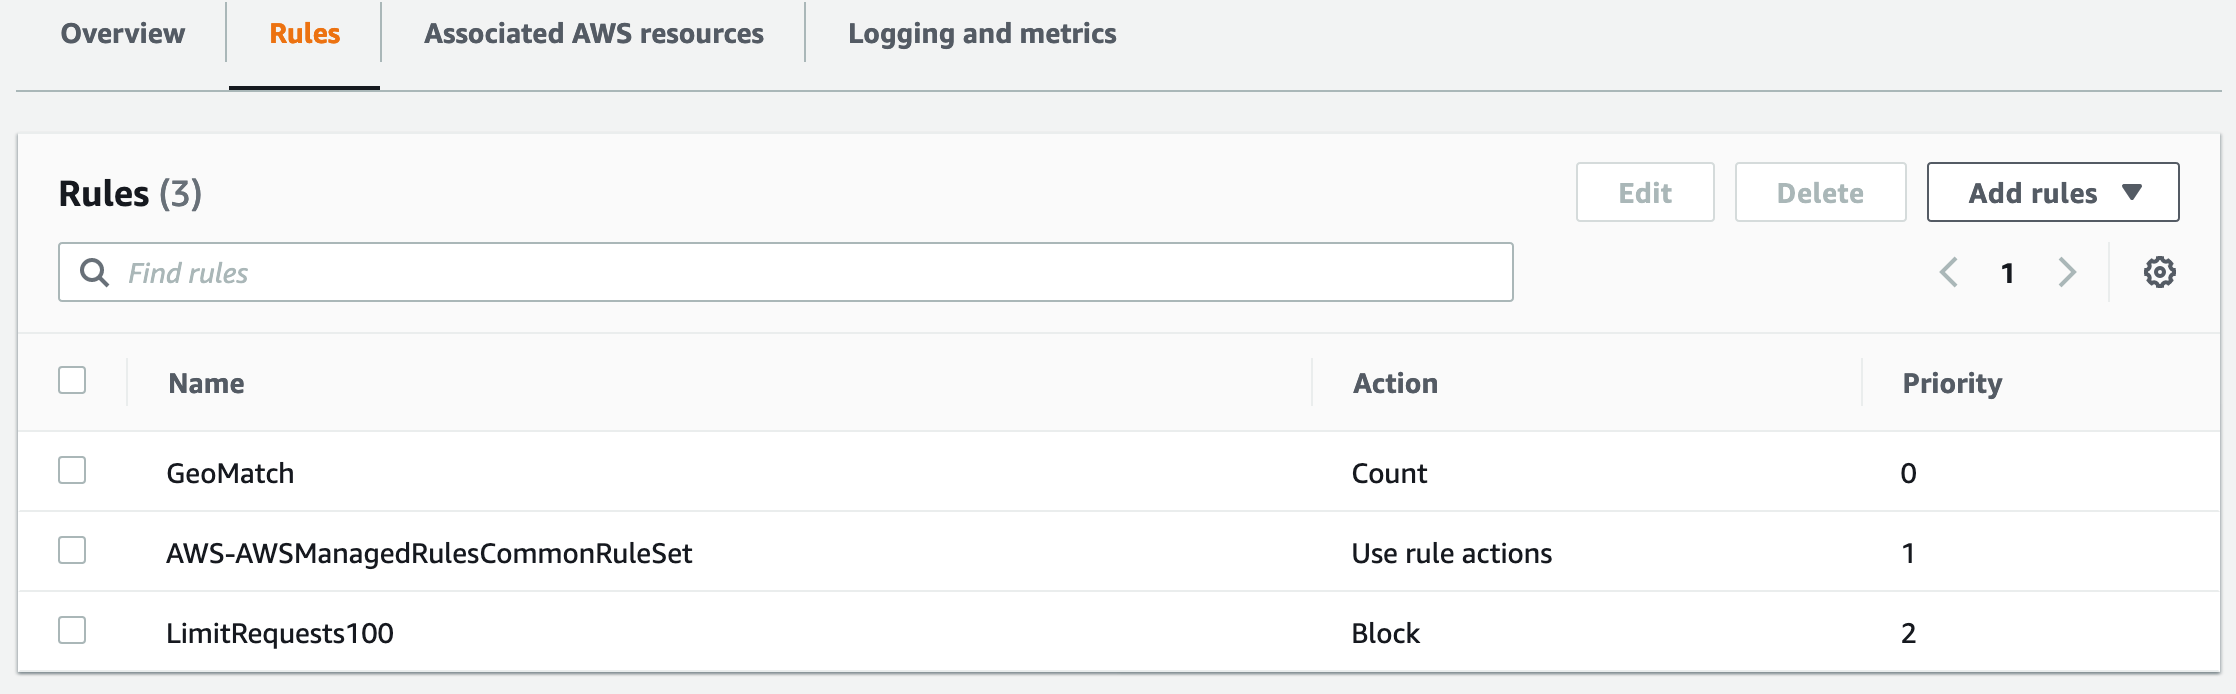Focus the Find rules search field

coord(785,272)
